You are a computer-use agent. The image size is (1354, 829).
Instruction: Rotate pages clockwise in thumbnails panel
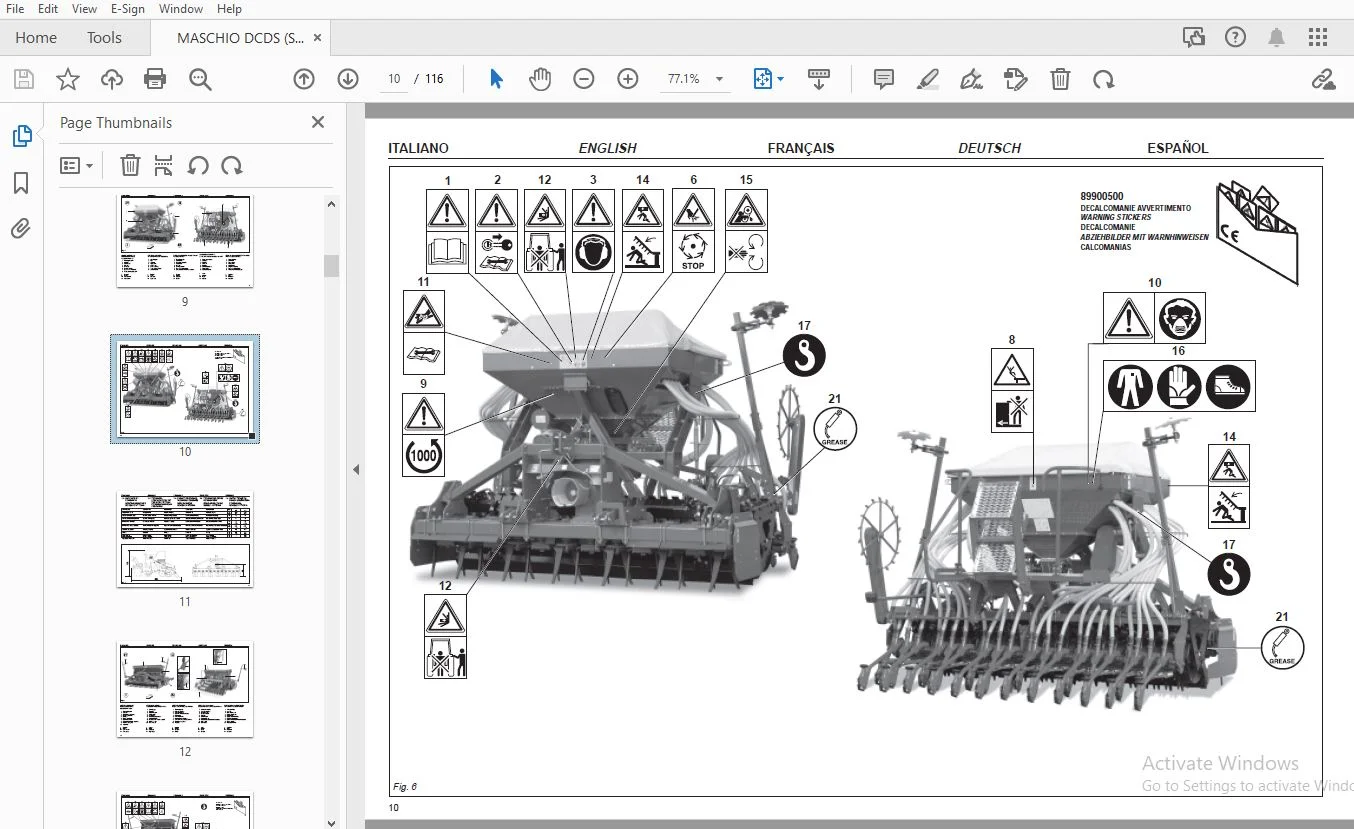pos(232,166)
